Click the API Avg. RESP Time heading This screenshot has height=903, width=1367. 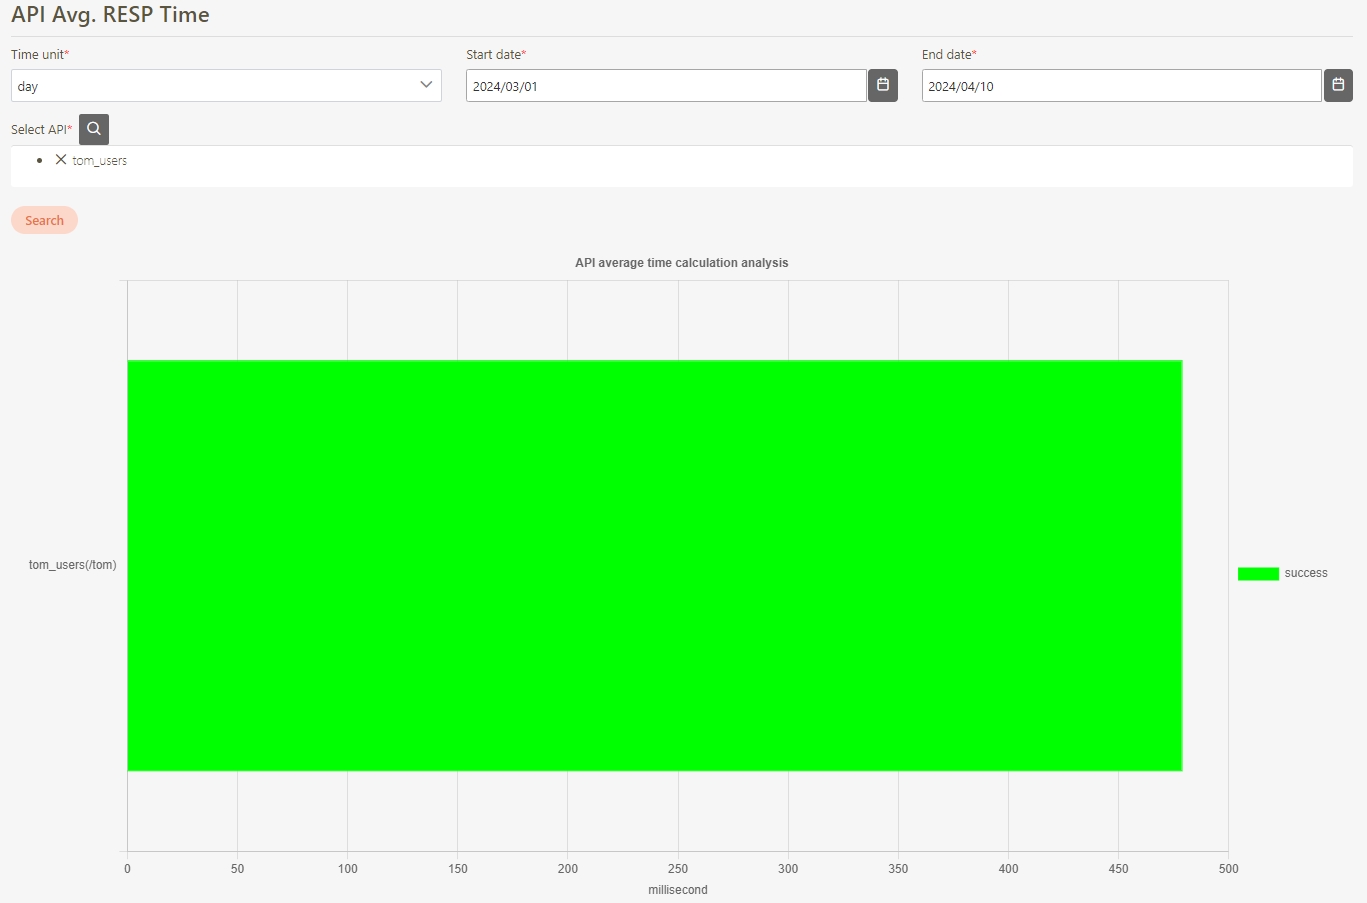coord(110,15)
